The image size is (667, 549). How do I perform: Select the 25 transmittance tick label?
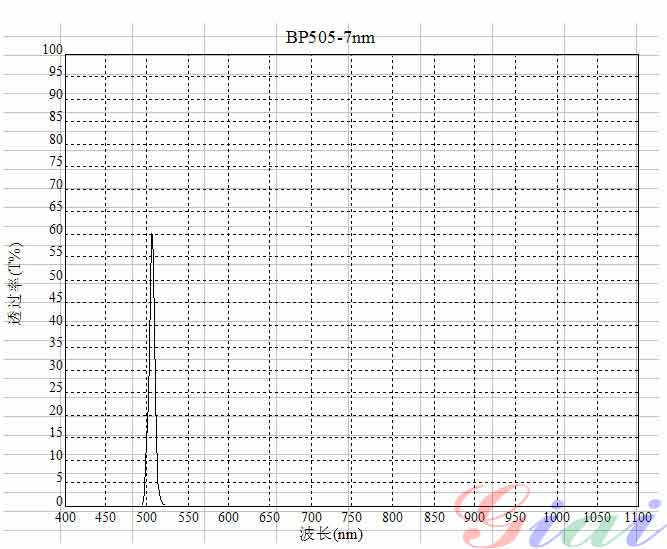(x=56, y=389)
